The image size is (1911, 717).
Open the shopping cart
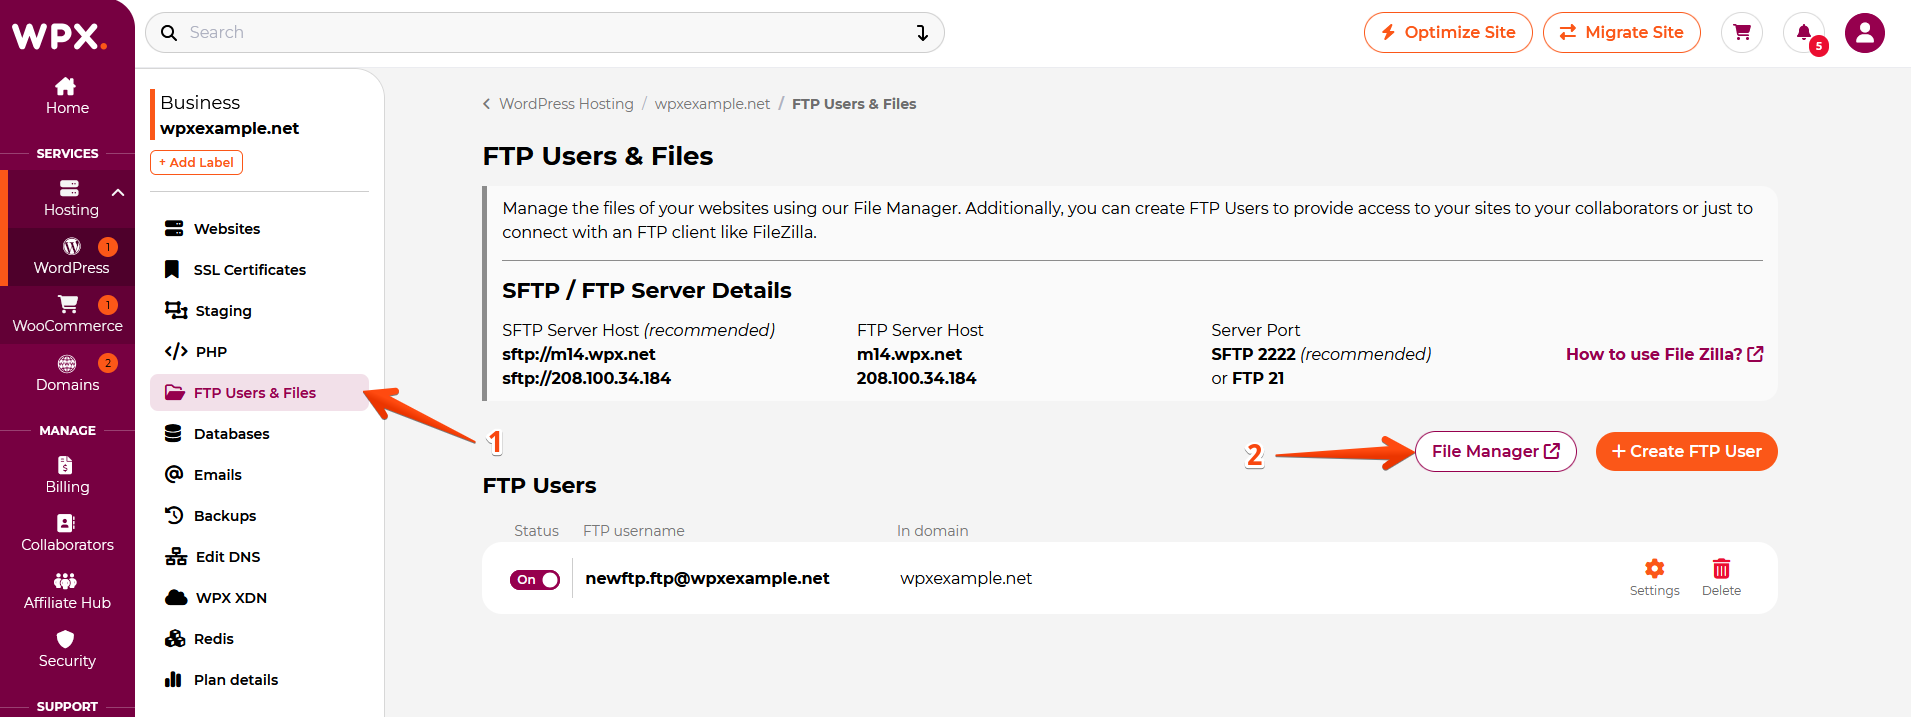click(x=1742, y=32)
